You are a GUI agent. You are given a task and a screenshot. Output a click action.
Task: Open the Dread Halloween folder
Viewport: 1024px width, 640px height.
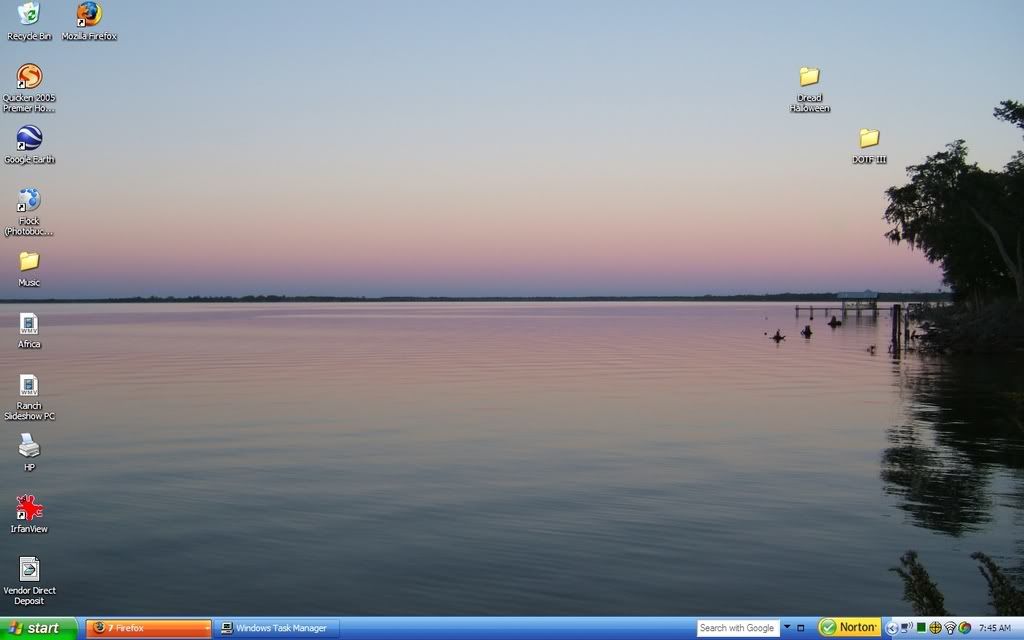tap(809, 75)
